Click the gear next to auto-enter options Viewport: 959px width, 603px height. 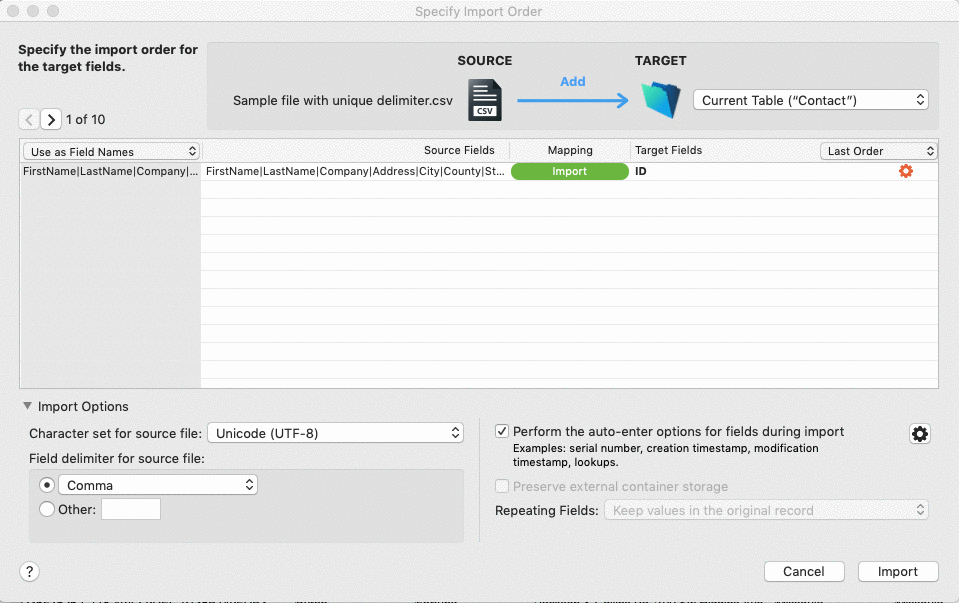[x=919, y=434]
